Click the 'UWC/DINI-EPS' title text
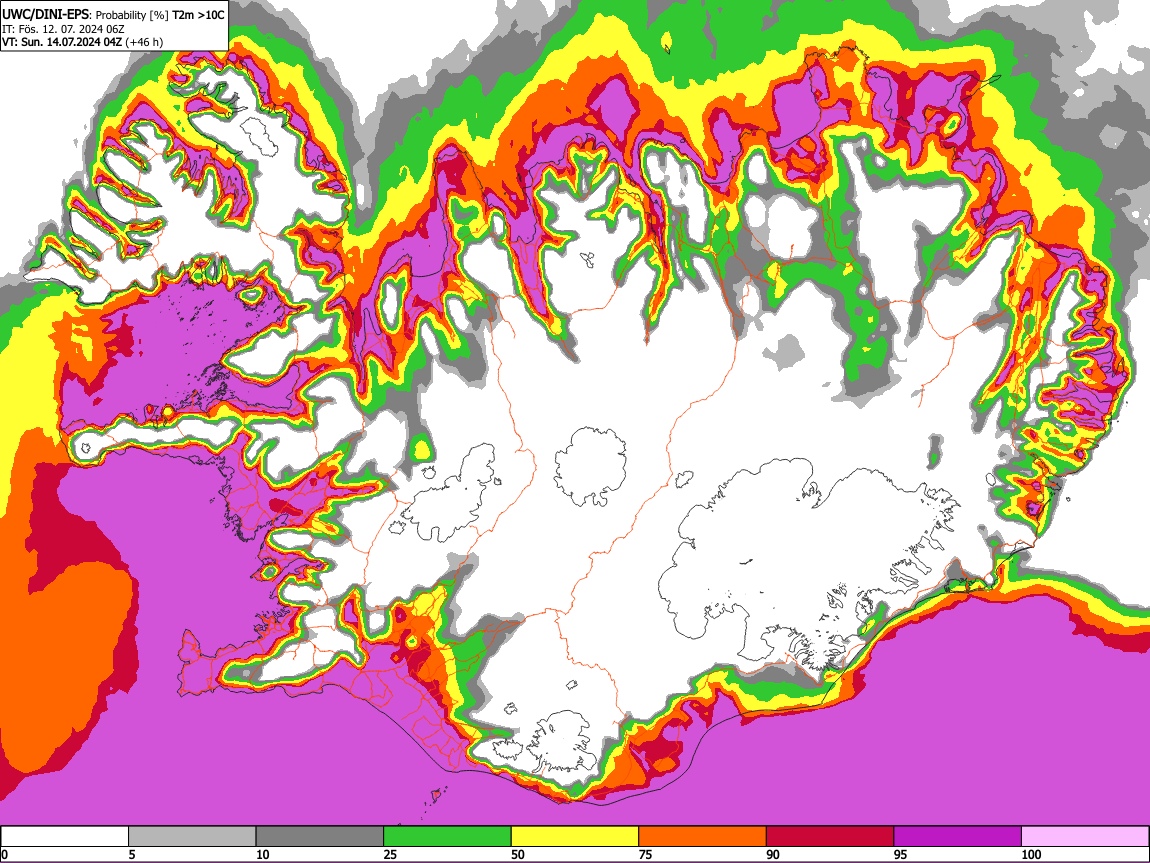This screenshot has width=1150, height=863. [x=47, y=14]
